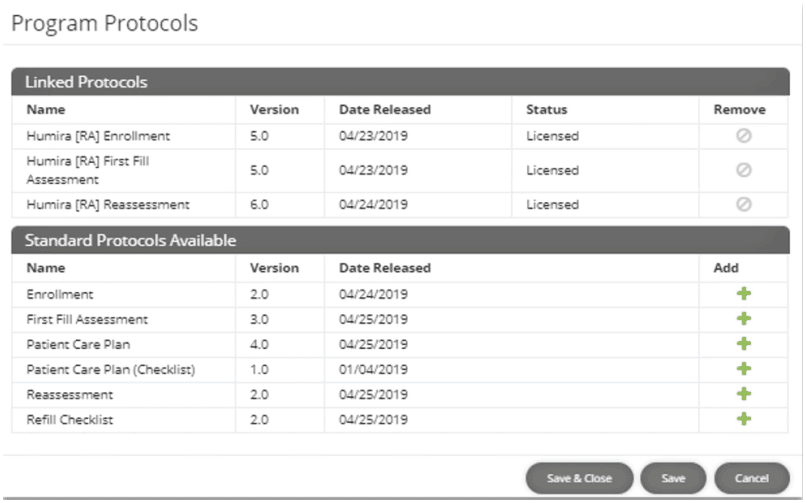Click version 3.0 of First Fill Assessment
Viewport: 806px width, 503px height.
tap(259, 320)
